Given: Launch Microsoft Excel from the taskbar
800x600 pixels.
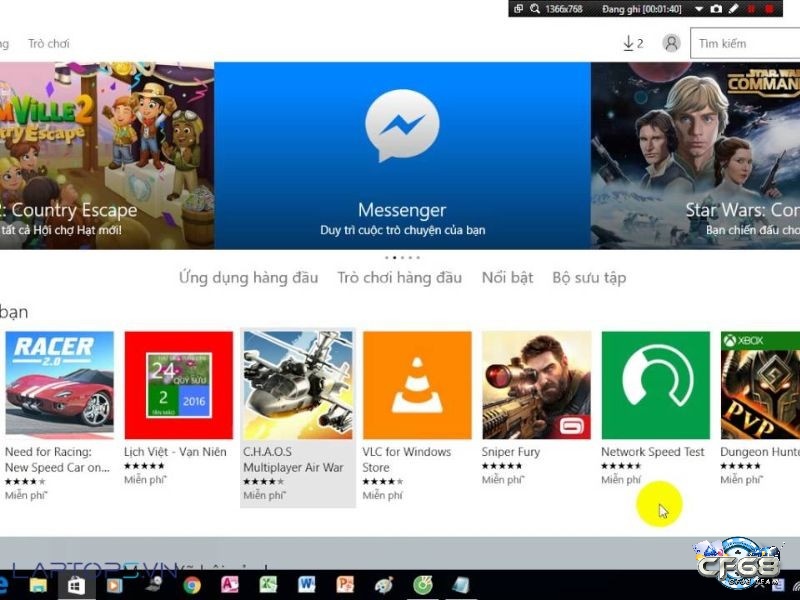Looking at the screenshot, I should tap(268, 585).
